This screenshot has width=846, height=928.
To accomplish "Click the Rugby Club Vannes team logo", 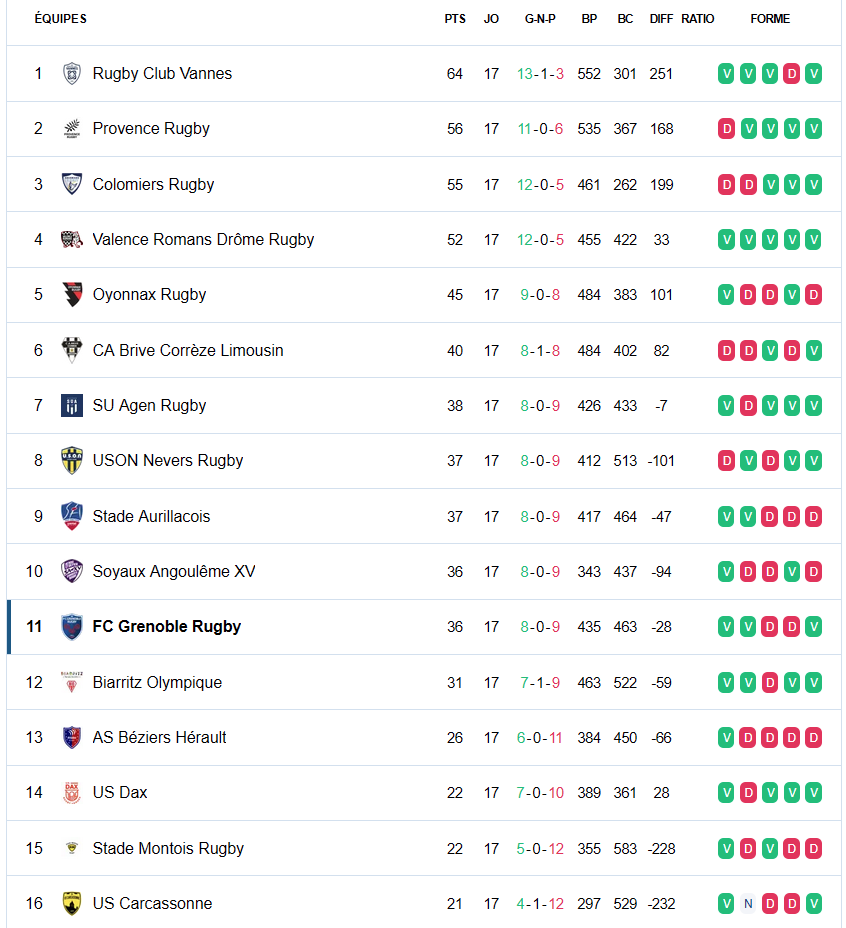I will (71, 74).
